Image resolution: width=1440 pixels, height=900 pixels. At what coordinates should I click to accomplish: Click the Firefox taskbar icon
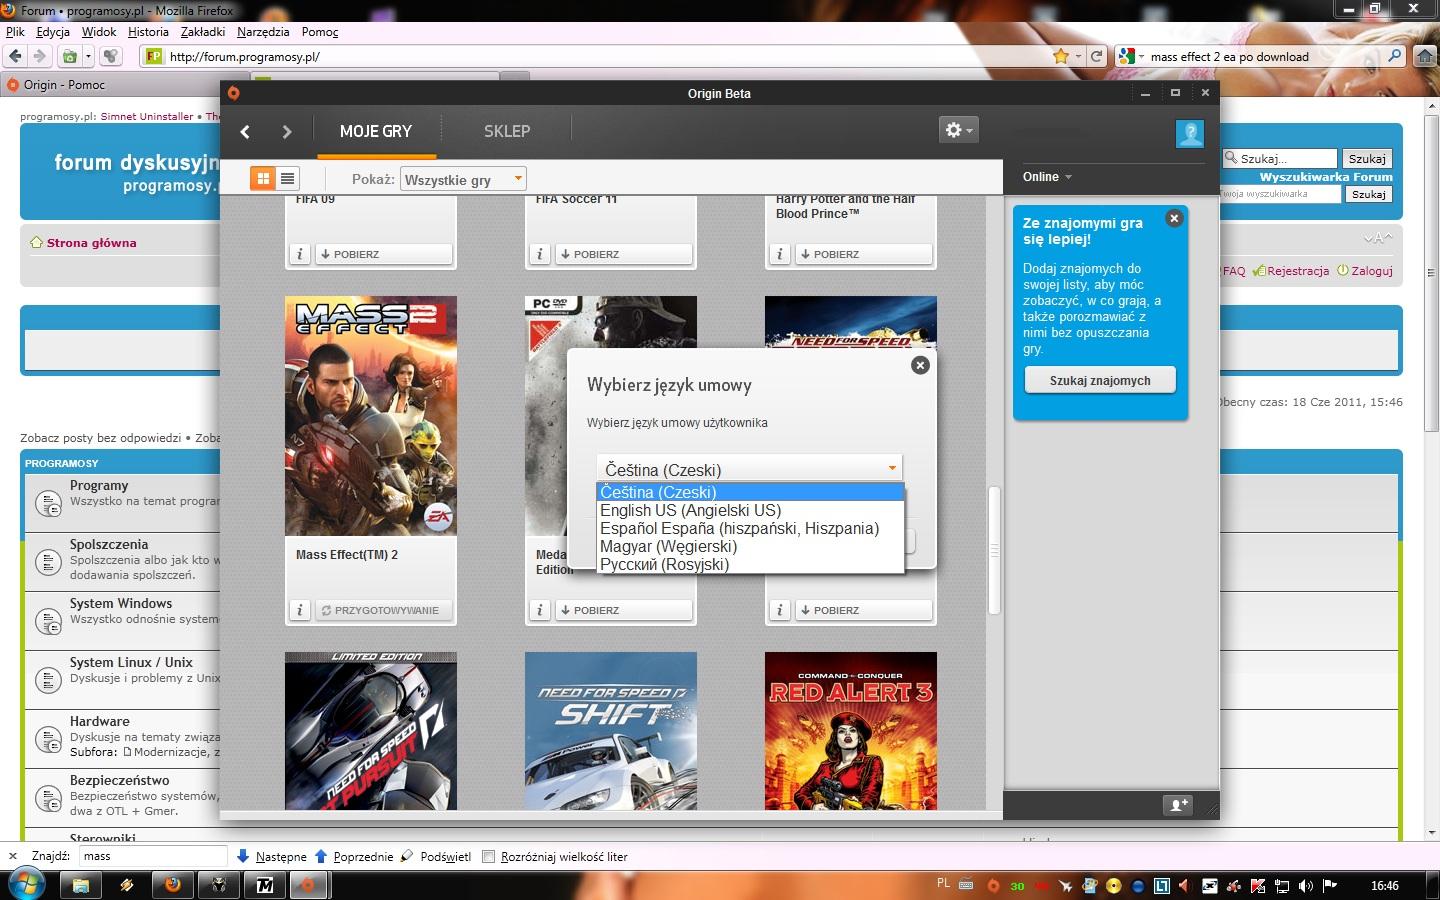172,885
